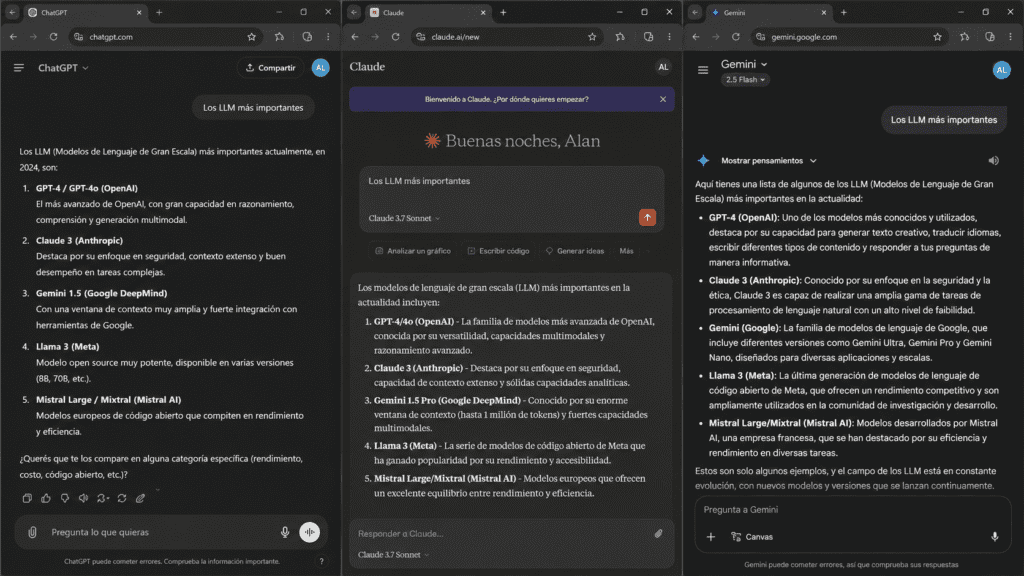Send the Claude prompt with orange arrow
Image resolution: width=1024 pixels, height=576 pixels.
pos(647,217)
